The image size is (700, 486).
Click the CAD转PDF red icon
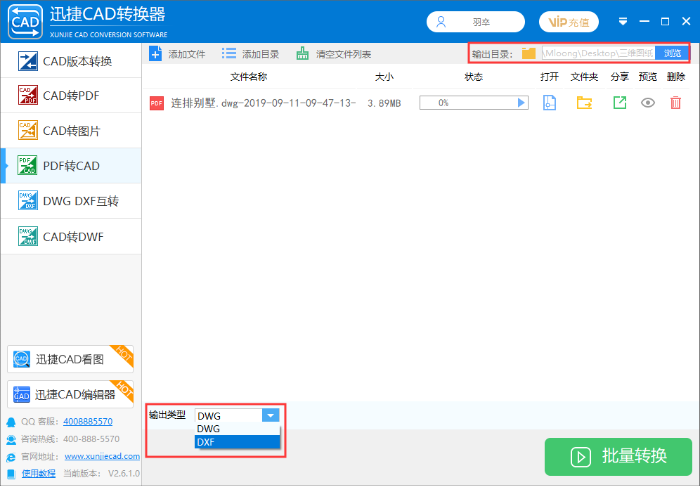tap(28, 96)
